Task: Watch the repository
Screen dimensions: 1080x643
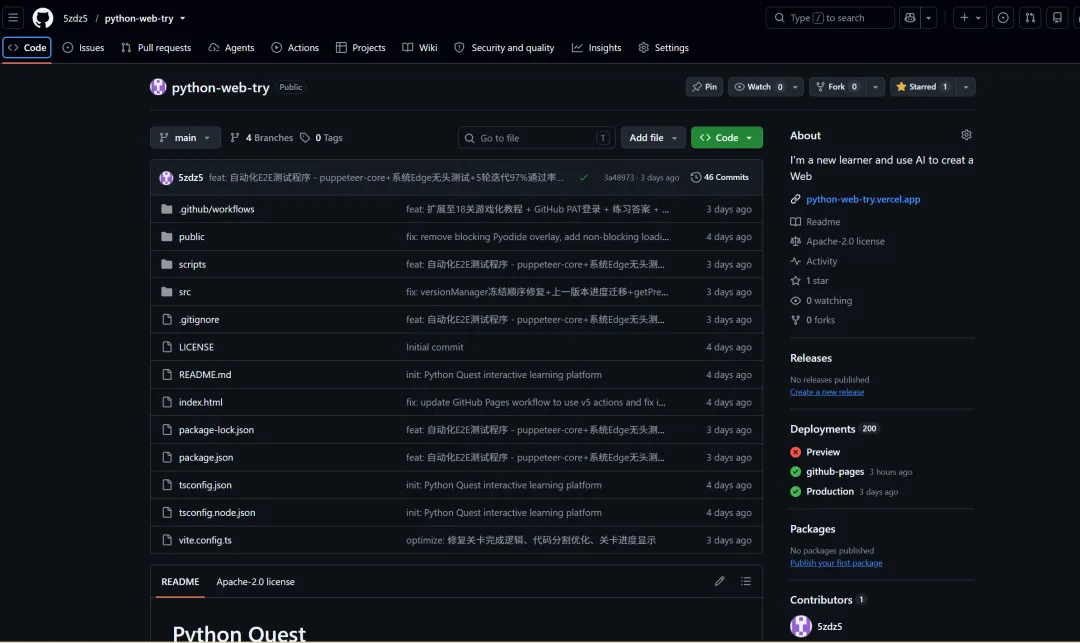Action: click(758, 87)
